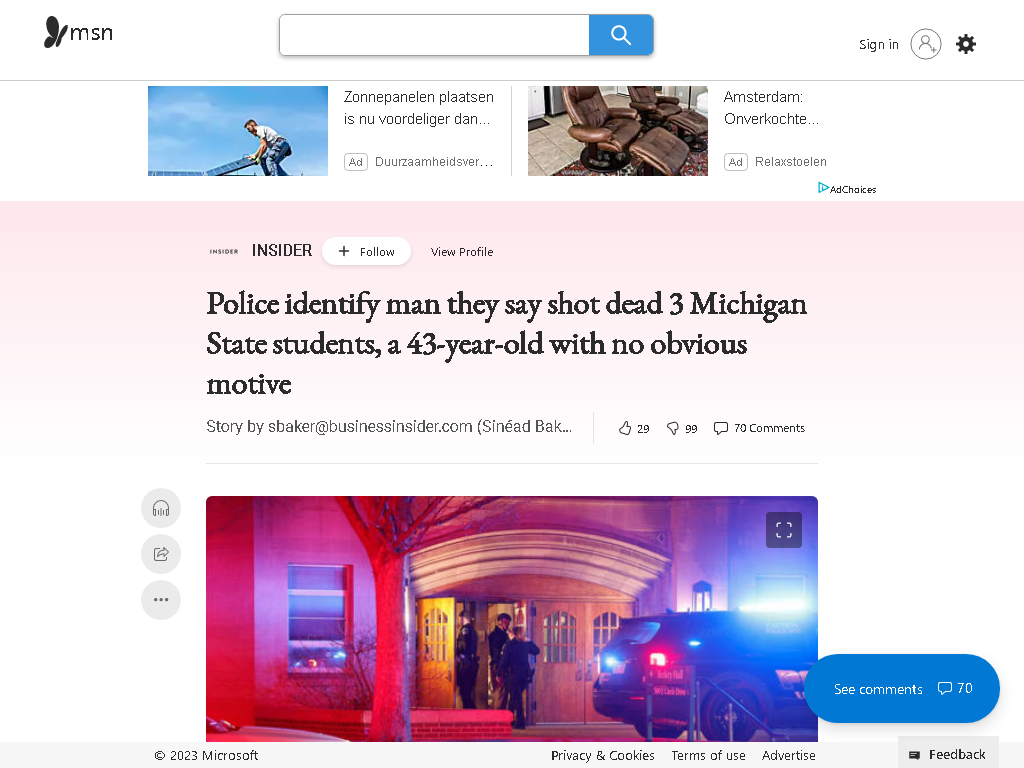Screen dimensions: 1024x768
Task: Expand article image to fullscreen
Action: [x=784, y=530]
